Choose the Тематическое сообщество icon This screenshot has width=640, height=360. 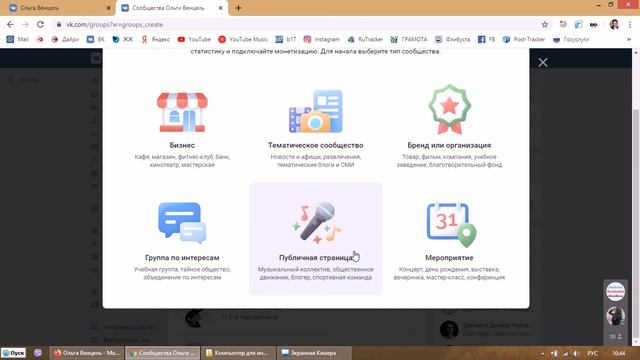click(x=316, y=111)
